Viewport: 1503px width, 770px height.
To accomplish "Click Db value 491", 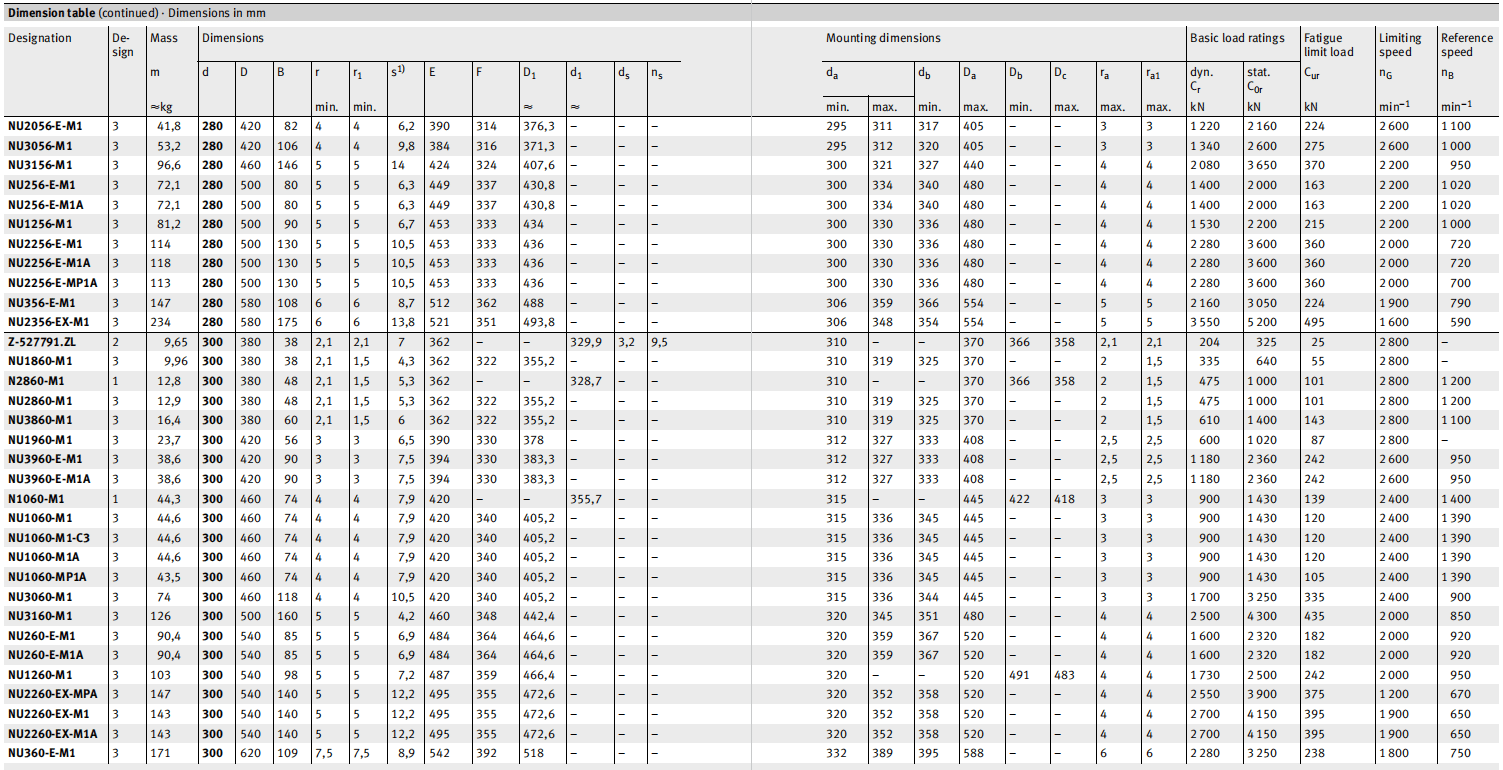I will click(1018, 675).
